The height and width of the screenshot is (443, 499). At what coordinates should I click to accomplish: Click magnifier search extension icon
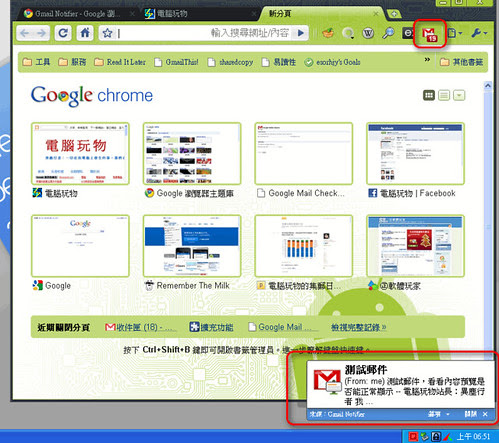(388, 33)
